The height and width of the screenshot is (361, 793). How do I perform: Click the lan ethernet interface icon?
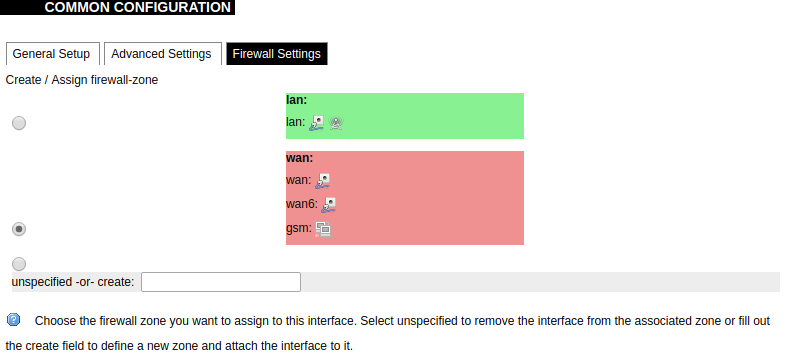pos(317,123)
